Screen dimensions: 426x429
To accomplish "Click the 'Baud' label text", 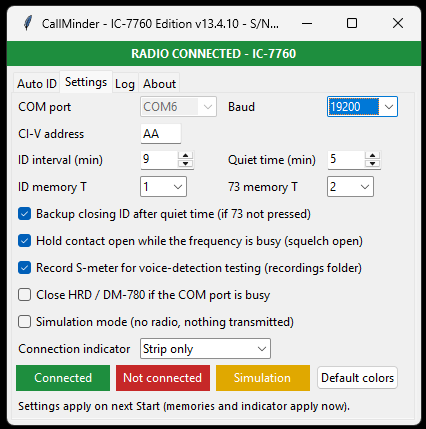I will (242, 107).
